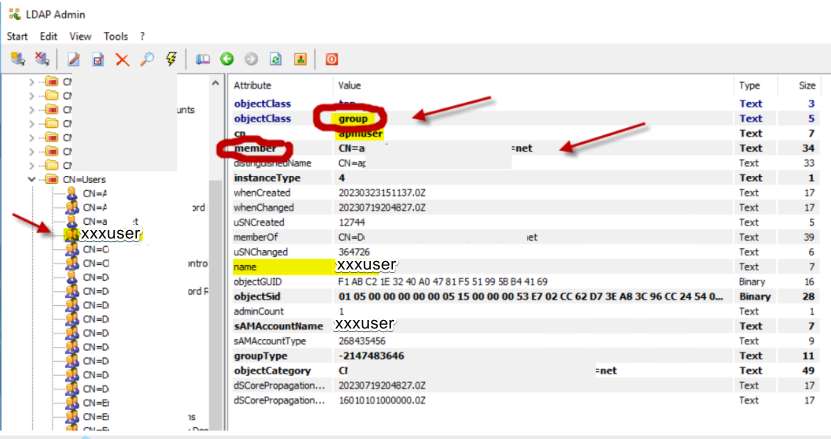This screenshot has width=831, height=439.
Task: Sort by the Attribute column header
Action: point(252,86)
